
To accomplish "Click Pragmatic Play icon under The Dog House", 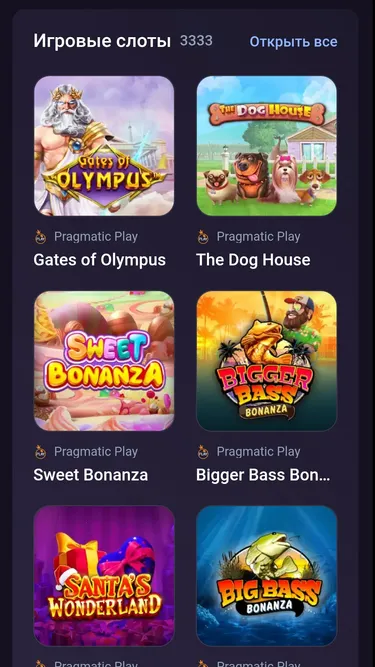I will point(203,237).
